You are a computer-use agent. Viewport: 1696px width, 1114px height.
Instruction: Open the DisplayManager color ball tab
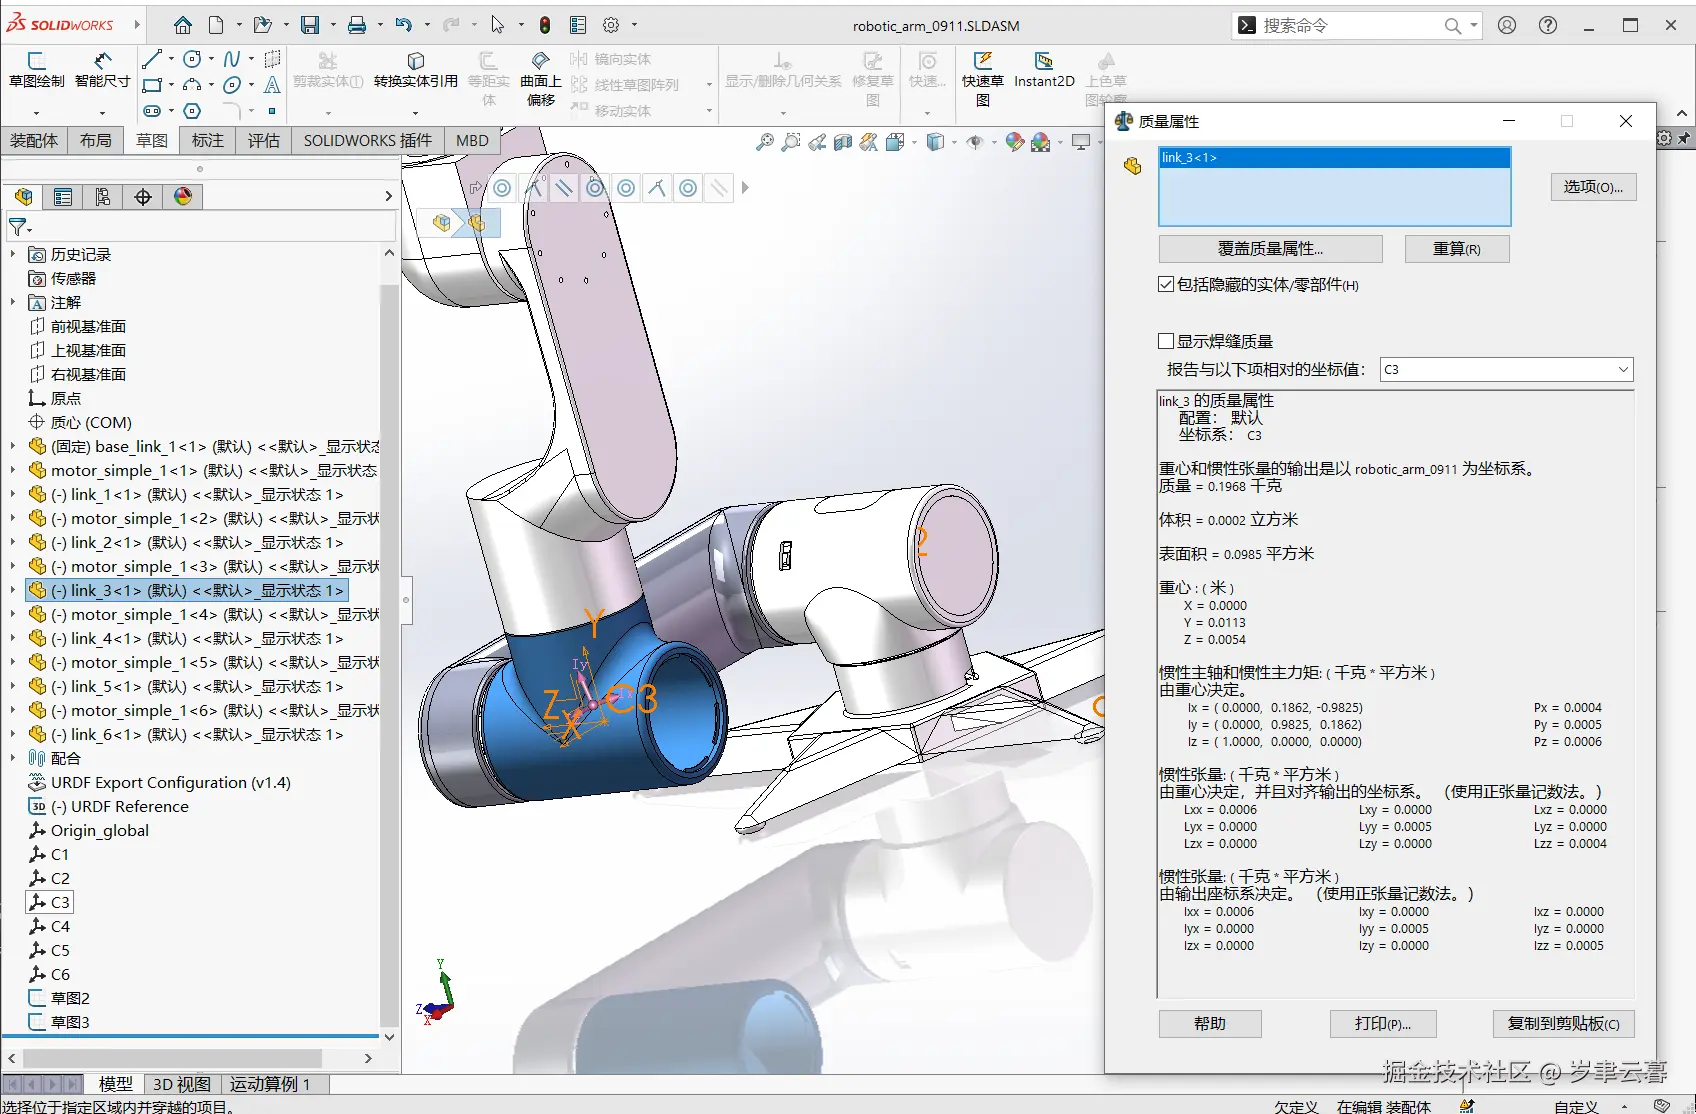click(x=183, y=197)
